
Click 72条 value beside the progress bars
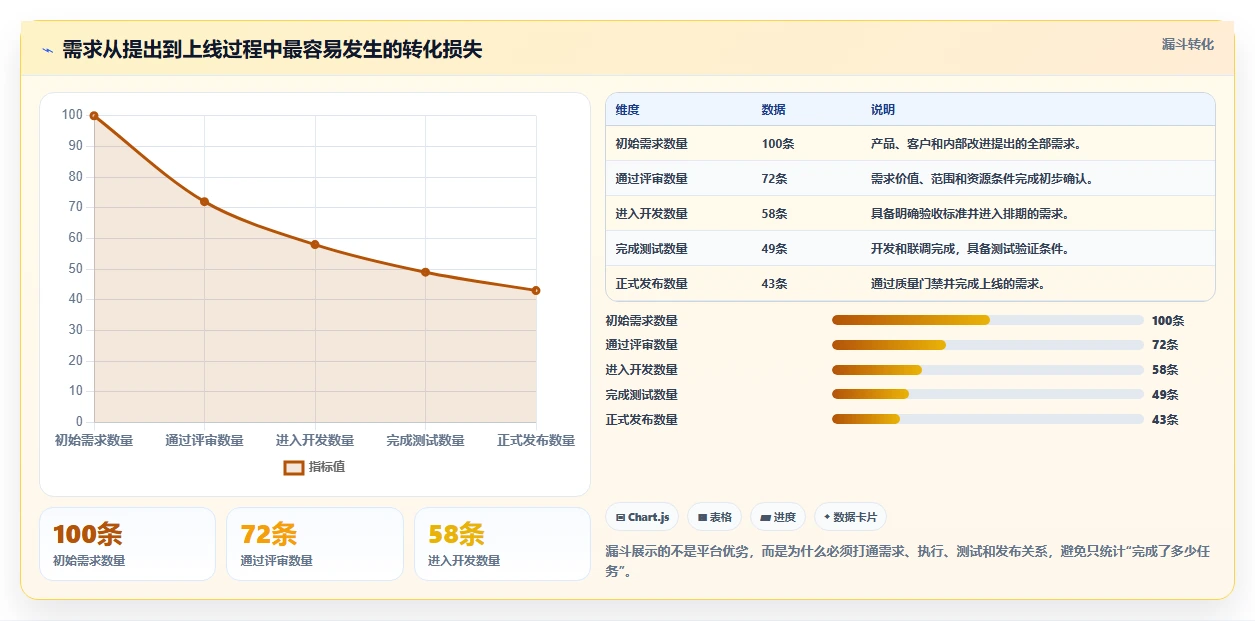click(x=1165, y=345)
